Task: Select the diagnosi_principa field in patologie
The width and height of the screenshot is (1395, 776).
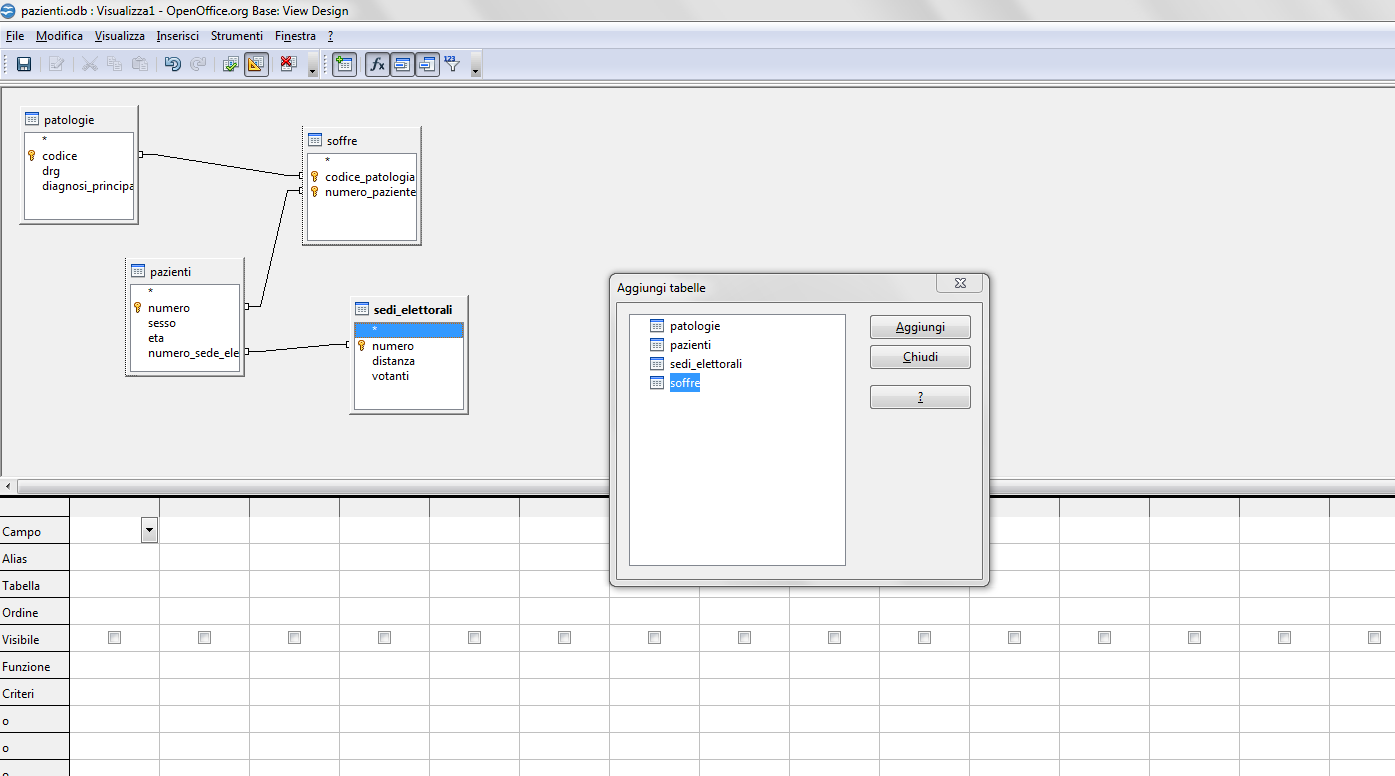Action: pyautogui.click(x=87, y=186)
